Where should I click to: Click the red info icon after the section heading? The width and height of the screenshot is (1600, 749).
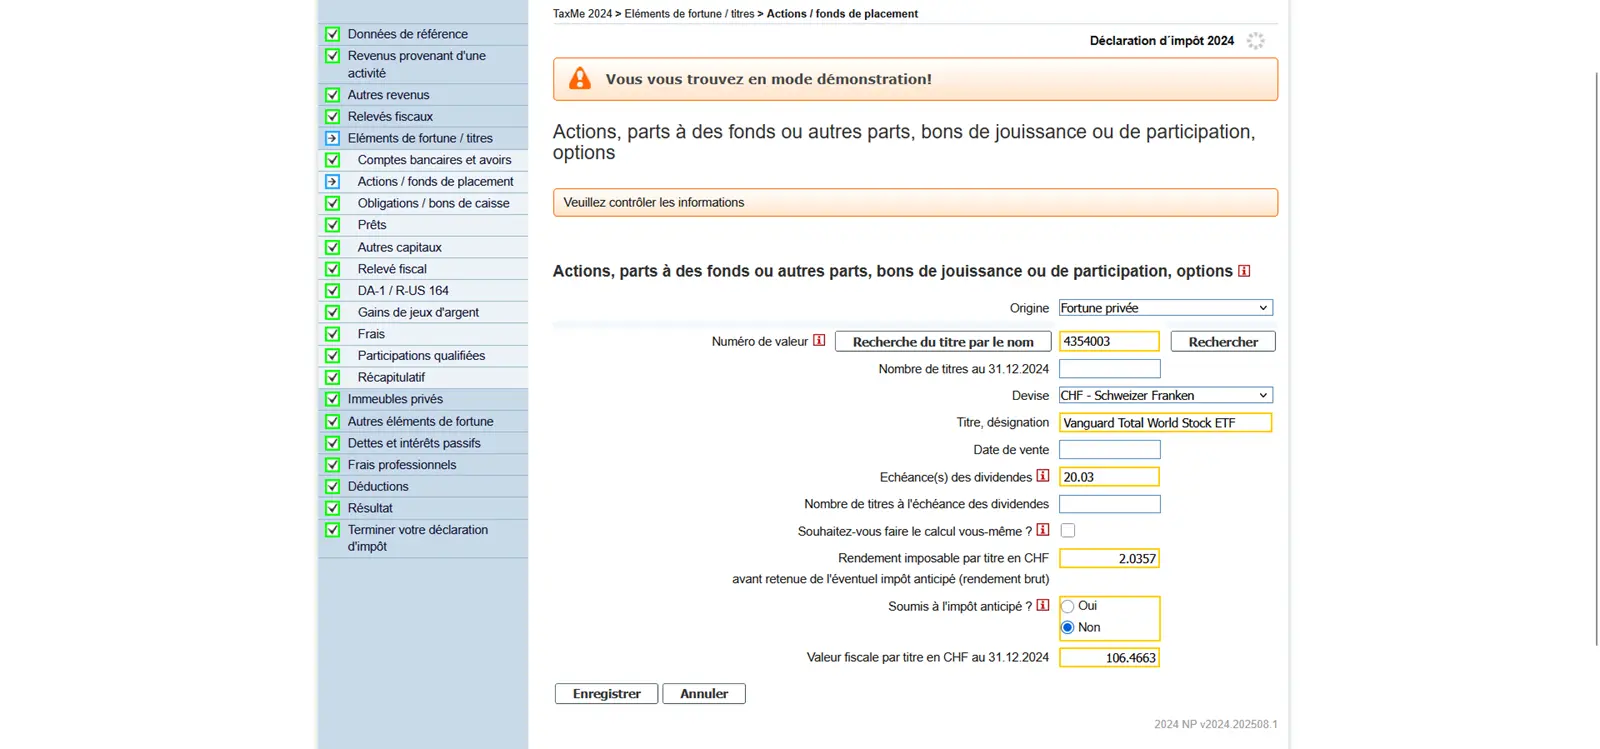pyautogui.click(x=1244, y=271)
